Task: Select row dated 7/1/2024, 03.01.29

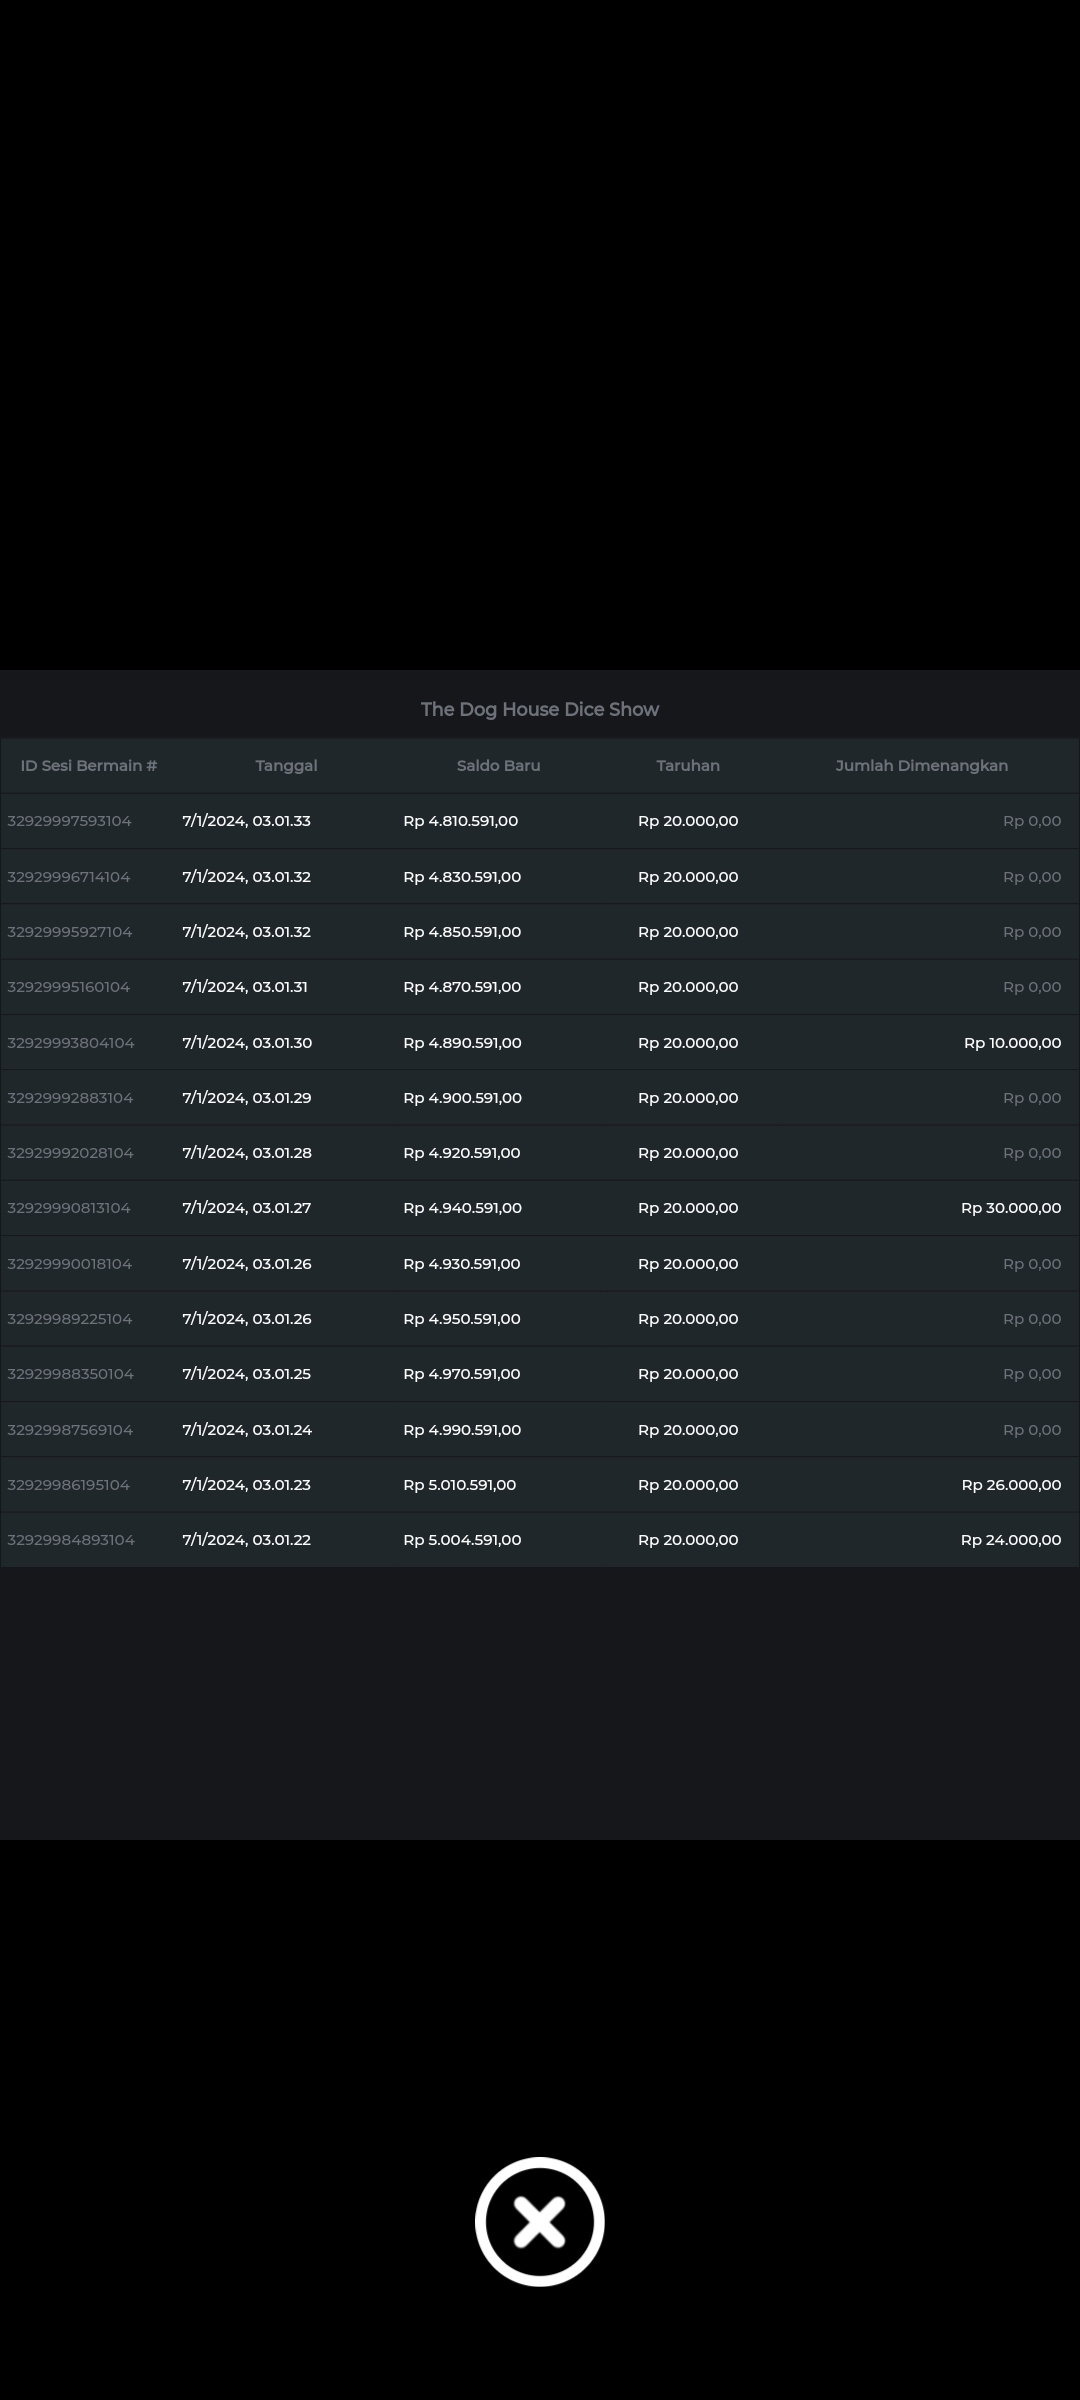Action: click(247, 1098)
